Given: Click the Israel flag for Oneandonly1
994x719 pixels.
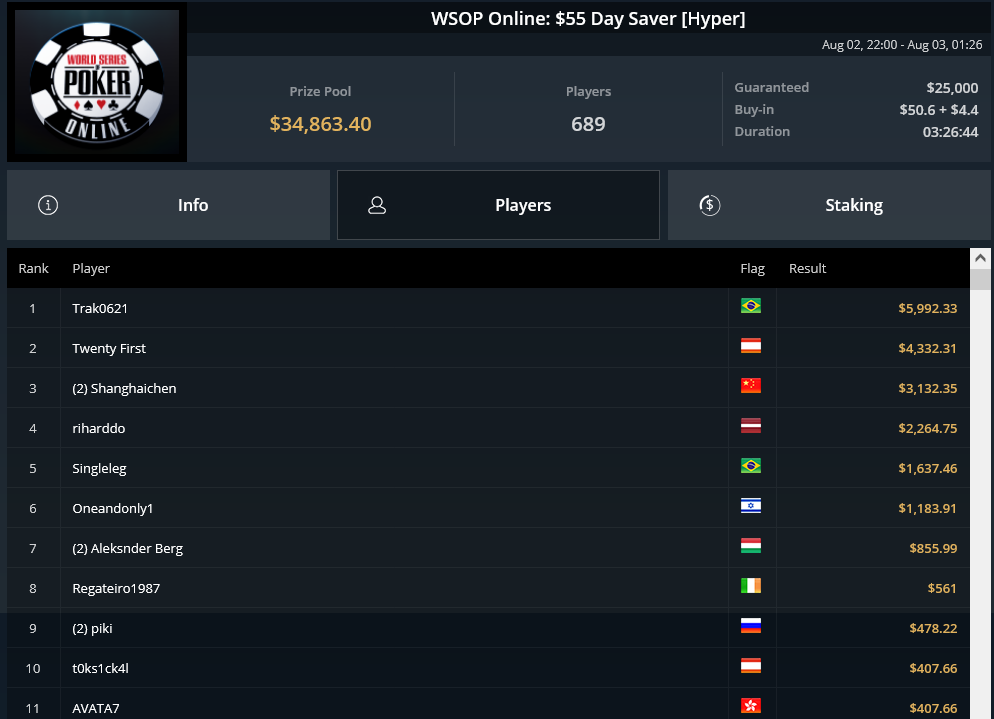Looking at the screenshot, I should coord(751,506).
